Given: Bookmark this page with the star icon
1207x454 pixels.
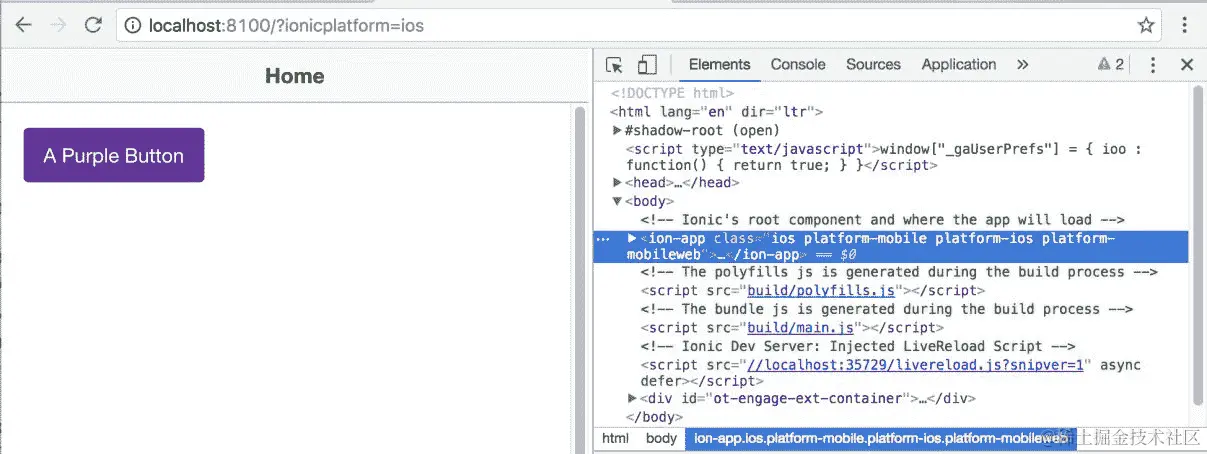Looking at the screenshot, I should 1145,25.
